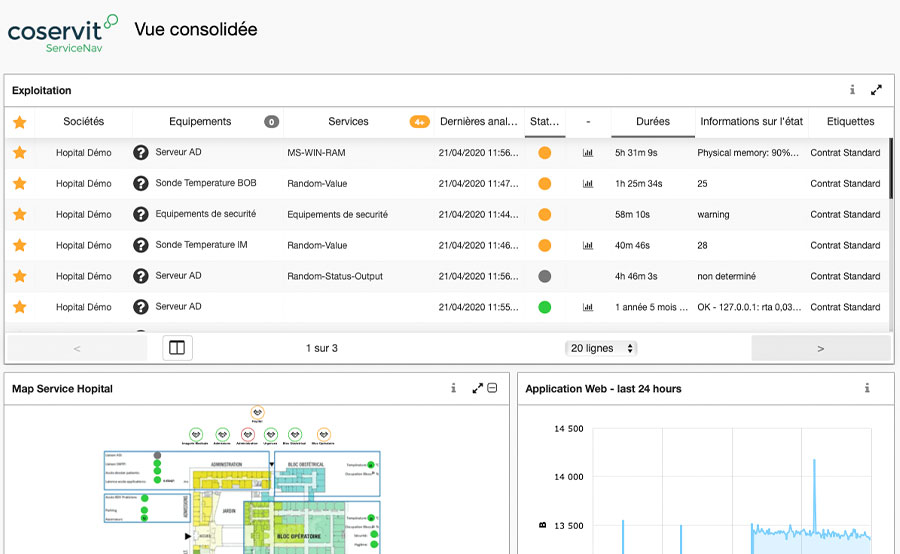Click question mark icon in Random-Status-Output row
Screen dimensions: 900x554
[141, 276]
